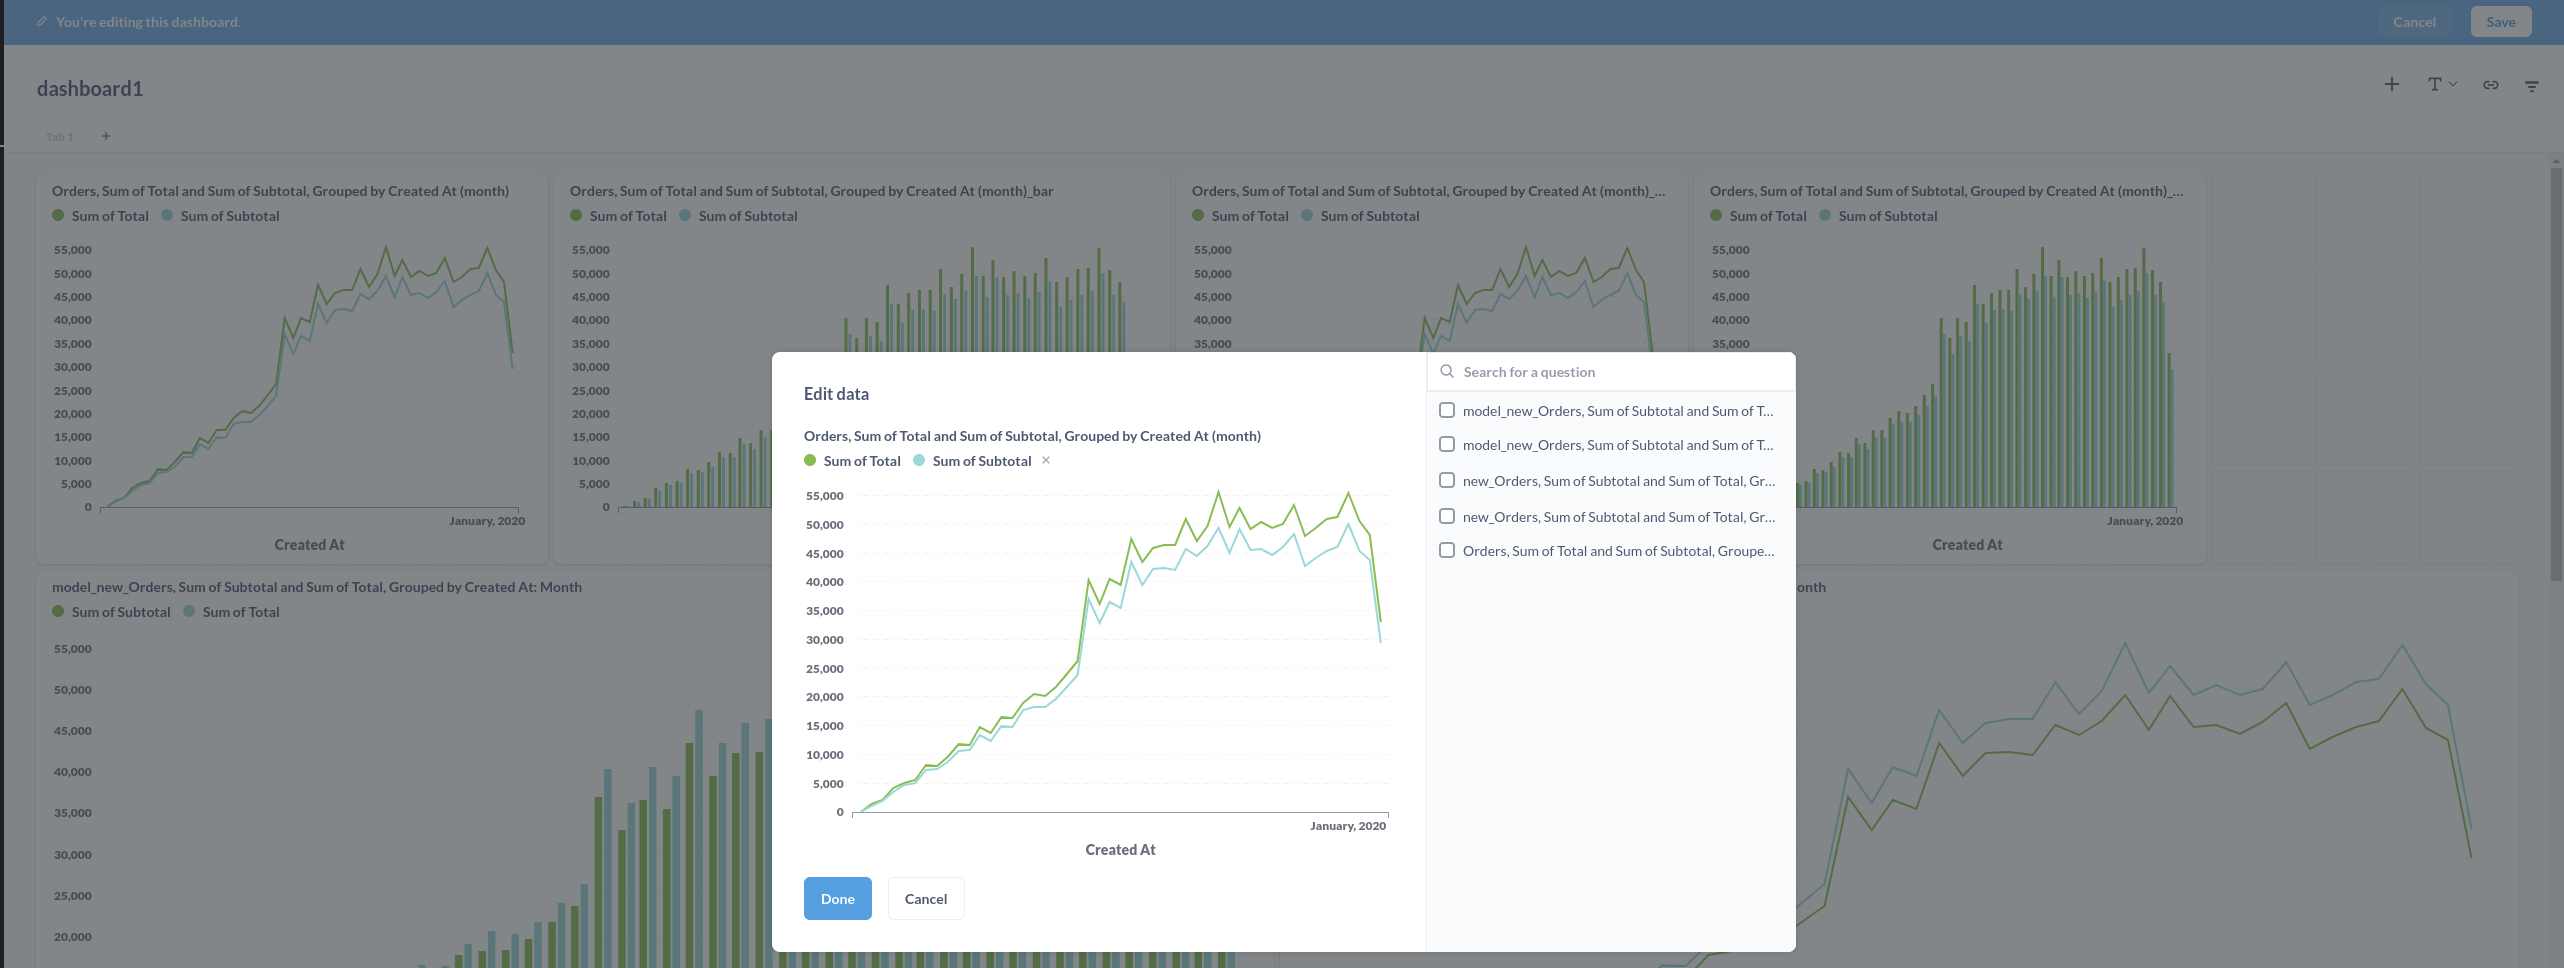Viewport: 2564px width, 968px height.
Task: Focus the Search for a question field
Action: pos(1611,371)
